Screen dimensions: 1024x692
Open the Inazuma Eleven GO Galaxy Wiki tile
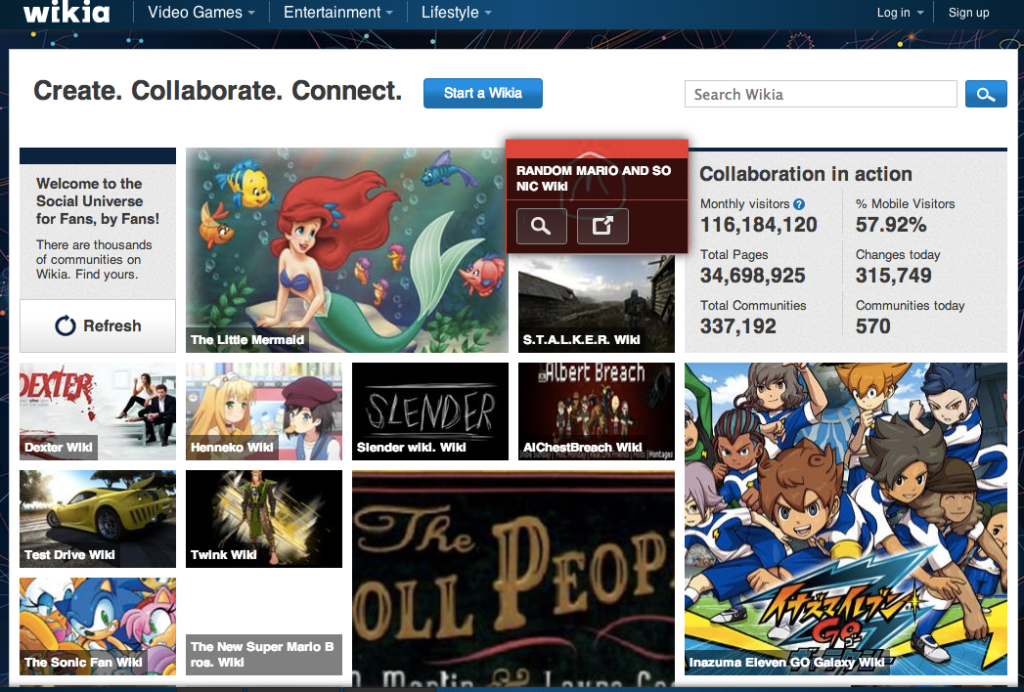[x=846, y=519]
